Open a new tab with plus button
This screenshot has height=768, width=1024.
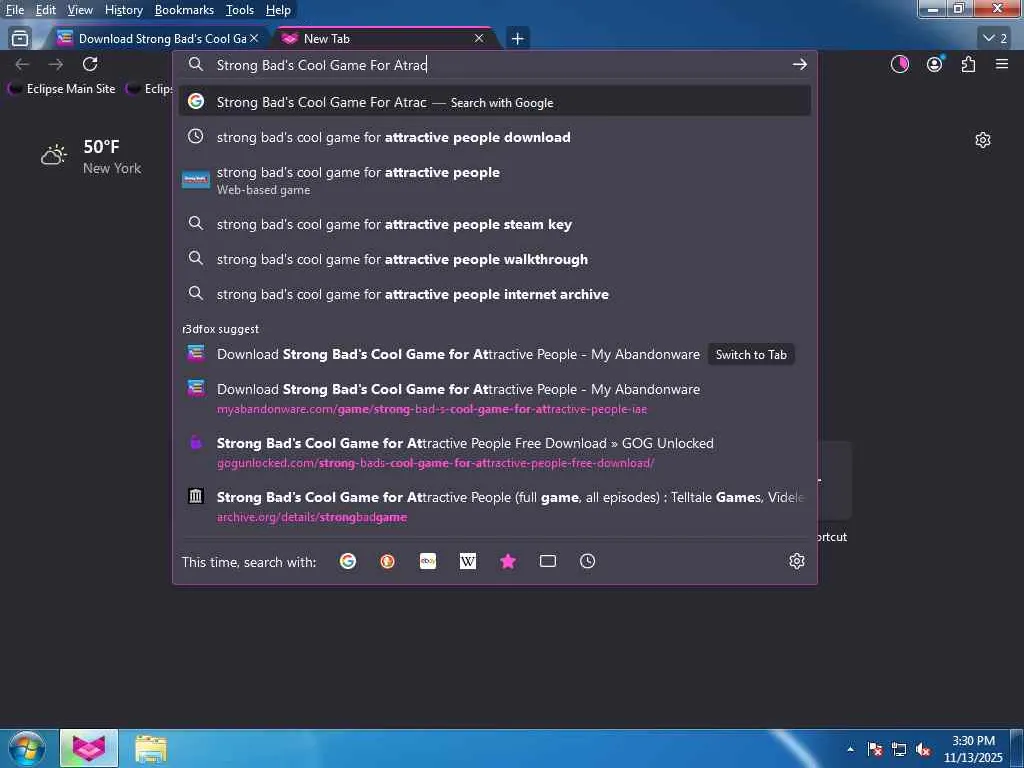pos(518,39)
